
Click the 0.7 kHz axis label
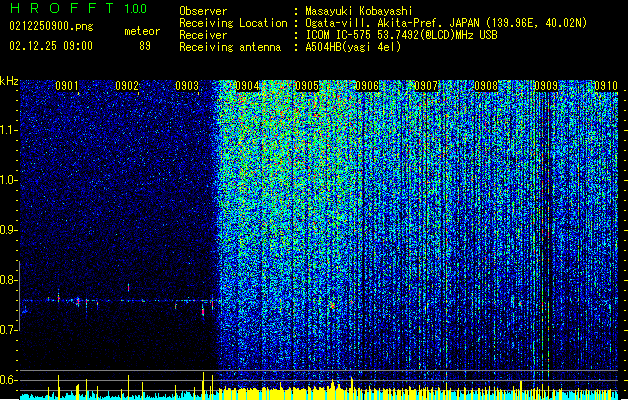coord(9,330)
